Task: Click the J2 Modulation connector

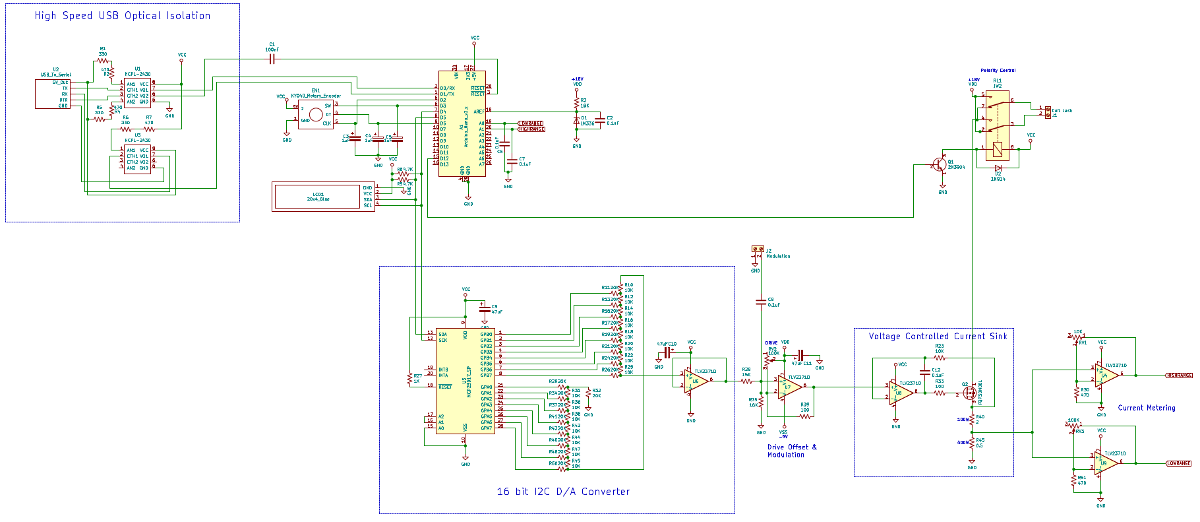Action: 755,250
